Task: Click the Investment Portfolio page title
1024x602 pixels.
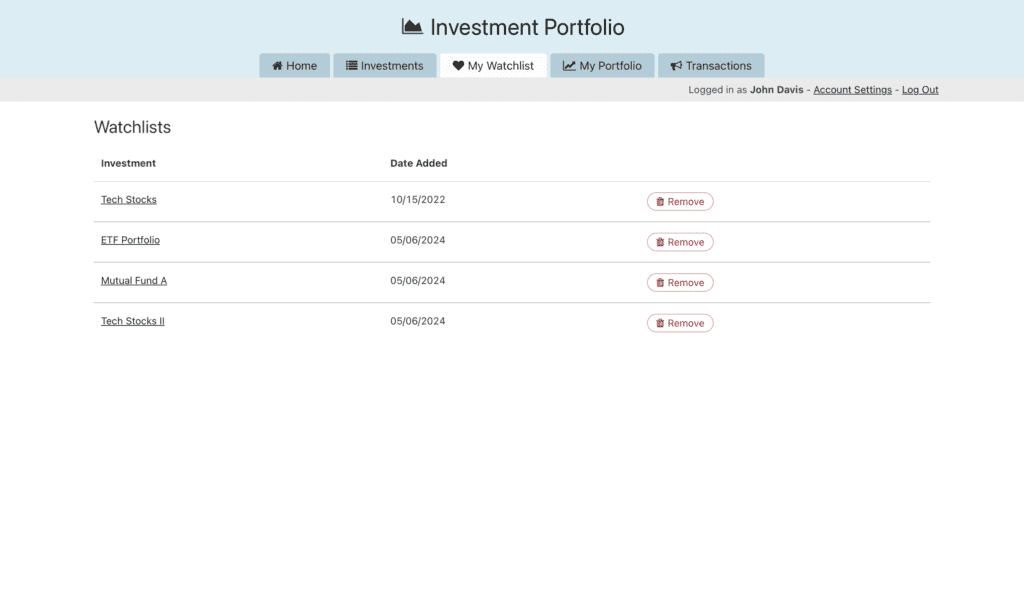Action: 527,27
